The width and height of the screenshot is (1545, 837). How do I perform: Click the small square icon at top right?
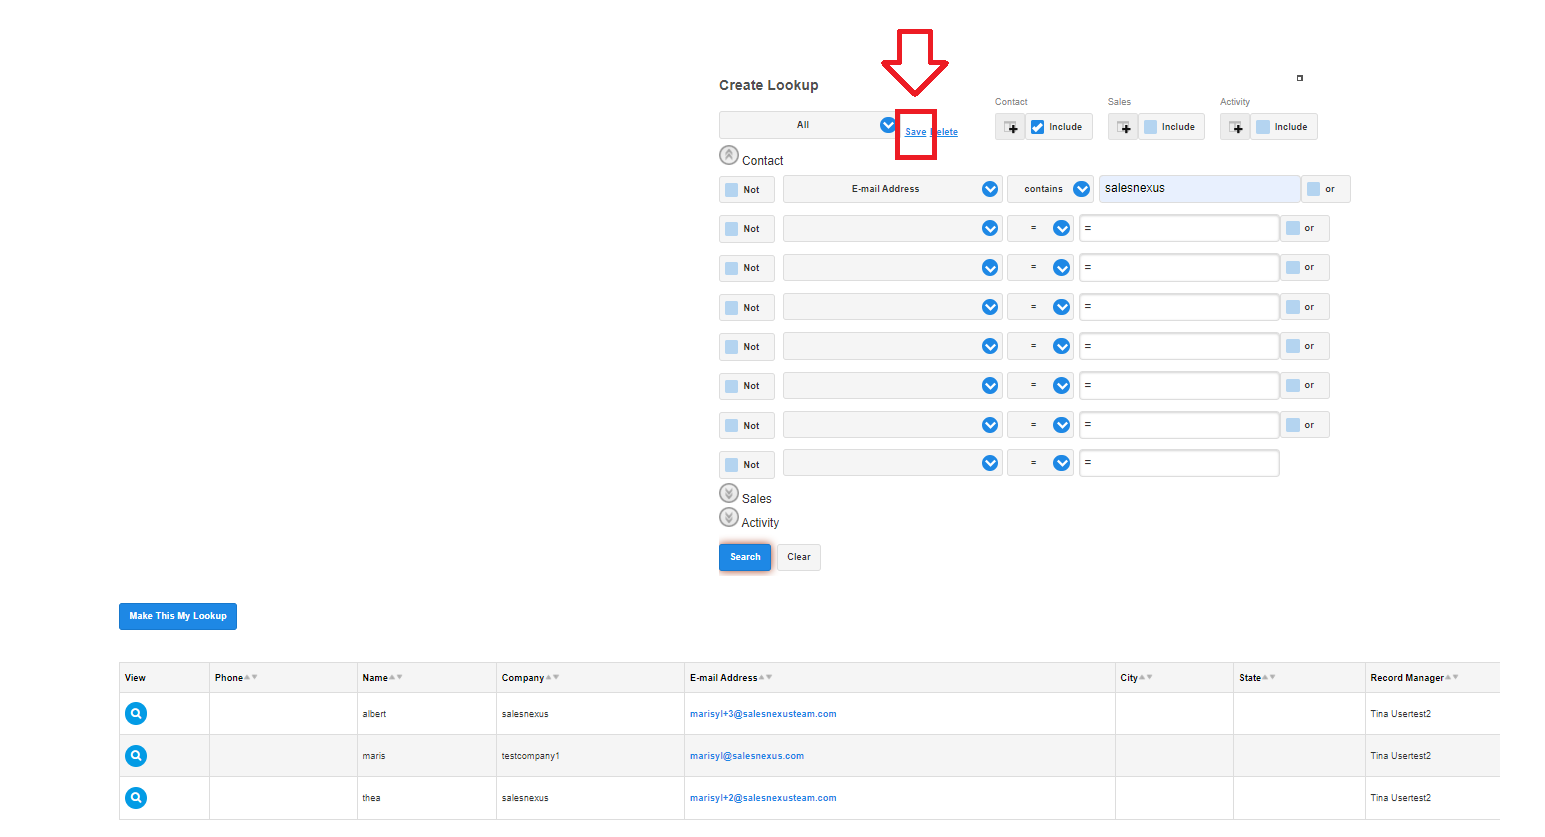click(x=1299, y=78)
